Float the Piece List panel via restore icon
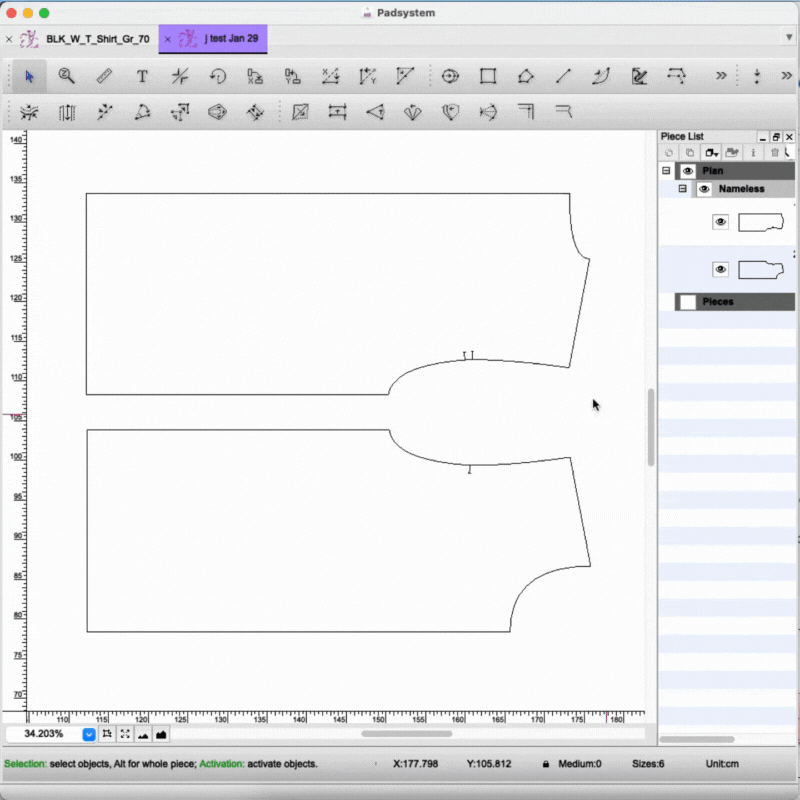Viewport: 800px width, 800px height. point(776,137)
